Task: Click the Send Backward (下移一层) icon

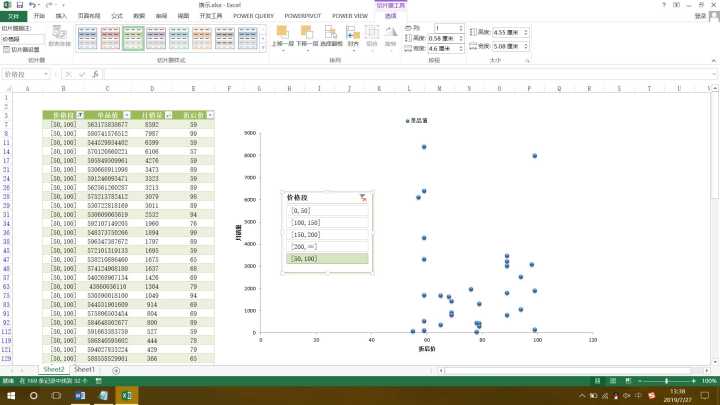Action: point(308,35)
